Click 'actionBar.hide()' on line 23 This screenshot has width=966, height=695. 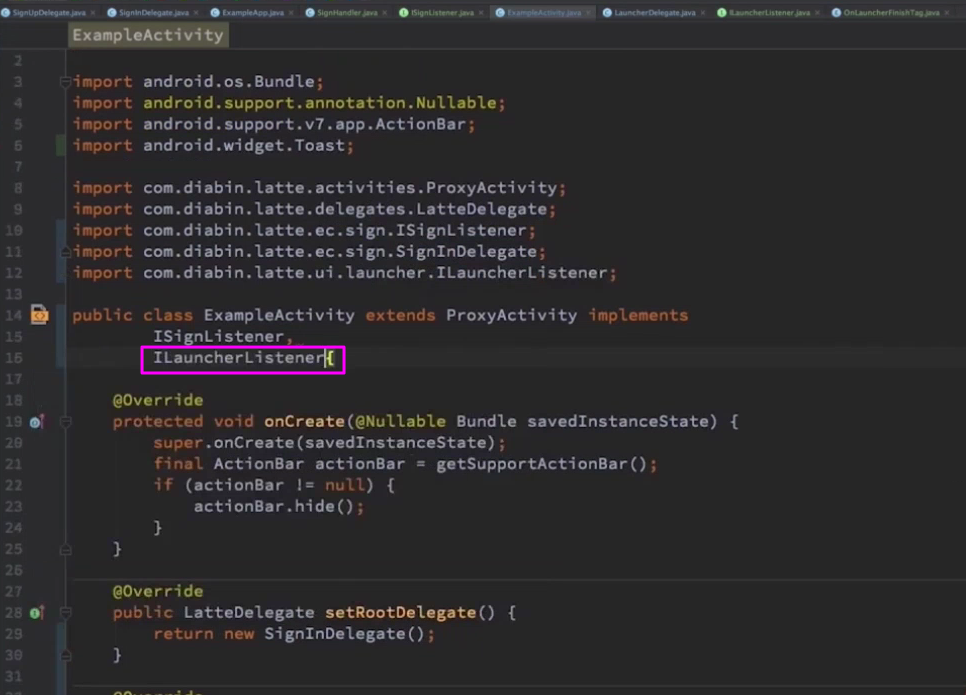pos(274,506)
